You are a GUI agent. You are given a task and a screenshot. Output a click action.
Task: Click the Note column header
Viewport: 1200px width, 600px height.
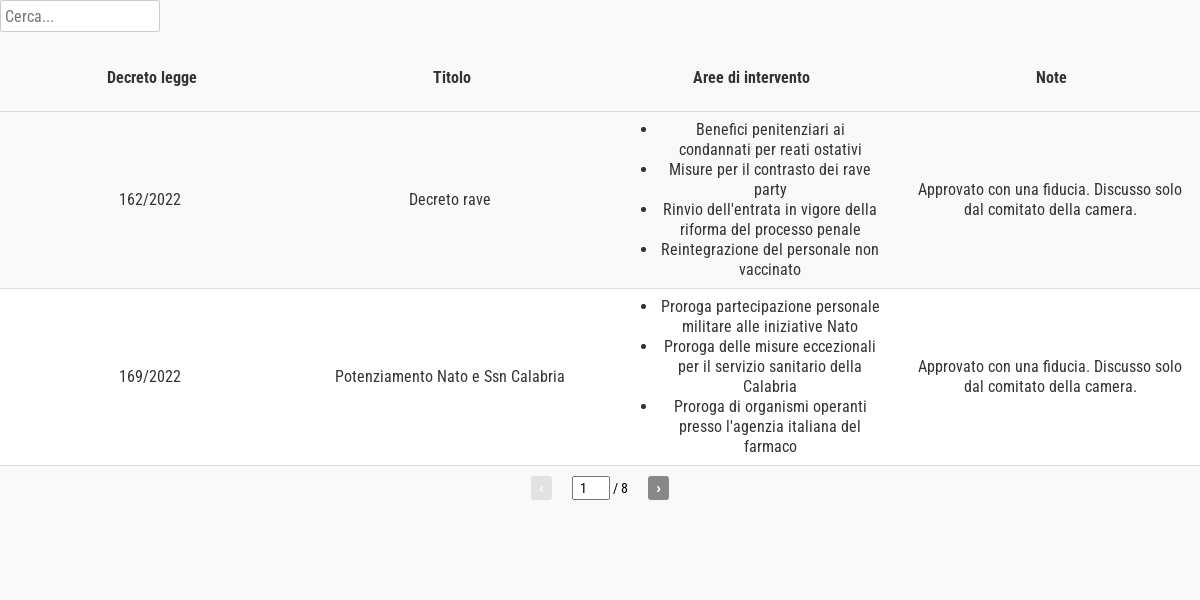1051,78
